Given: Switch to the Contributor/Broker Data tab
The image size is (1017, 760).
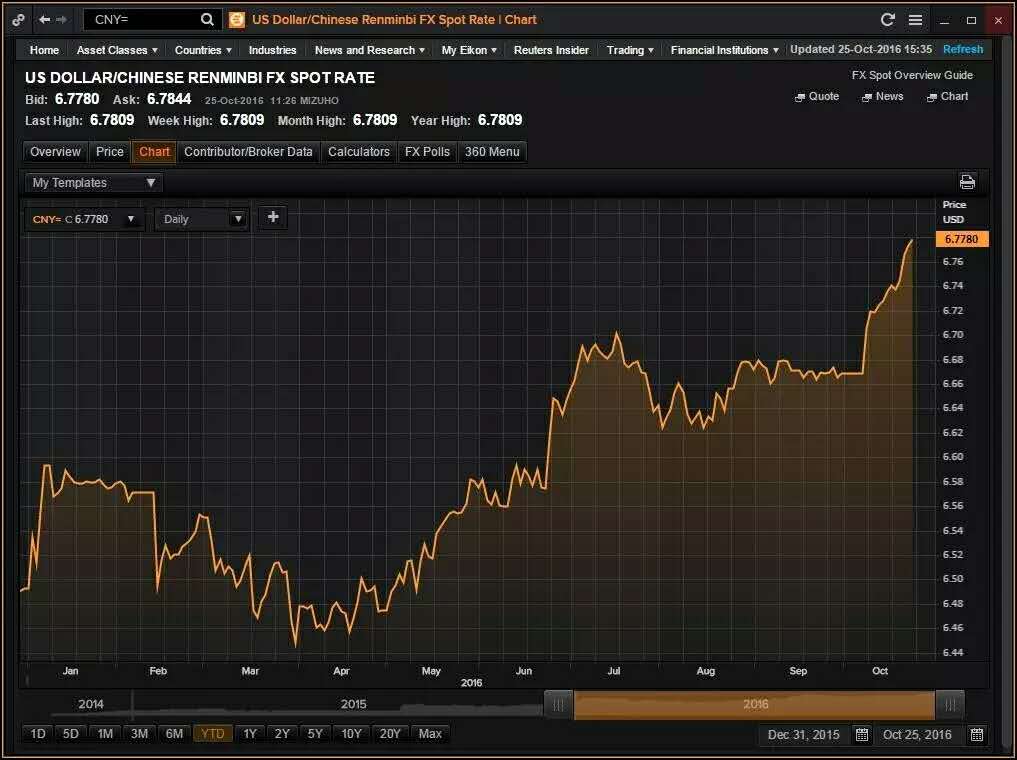Looking at the screenshot, I should click(248, 152).
